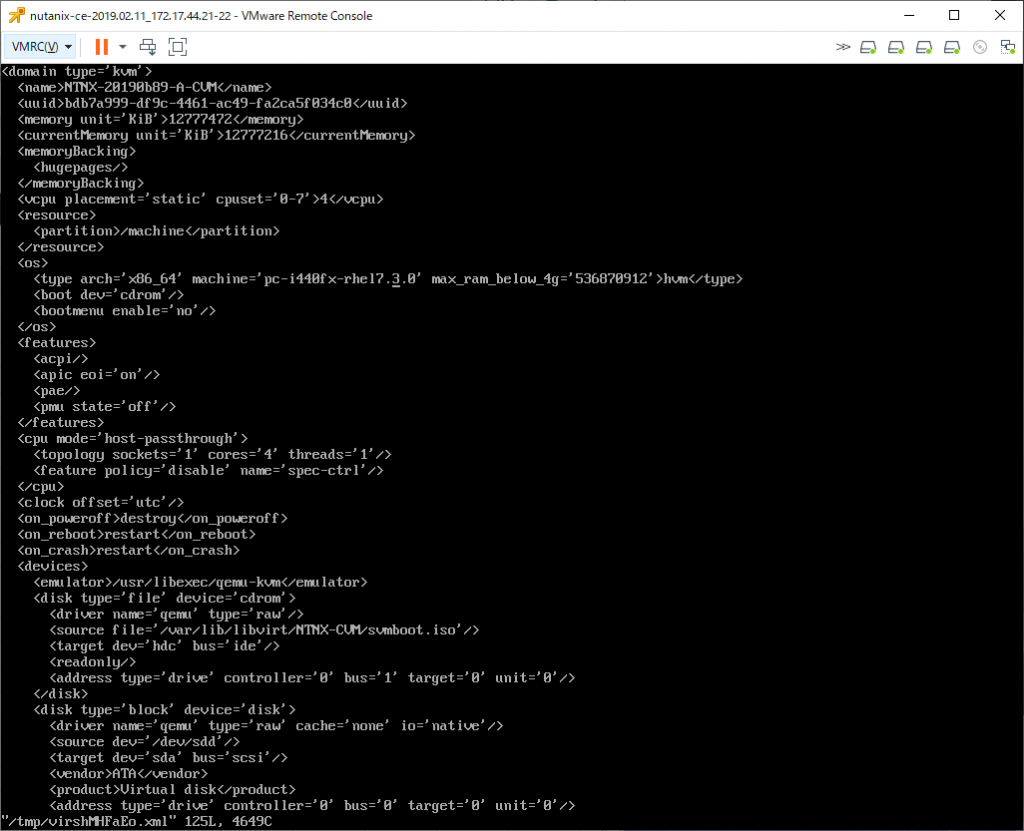Click the hard disk icon beside the CD icon
Viewport: 1024px width, 831px height.
click(x=952, y=47)
